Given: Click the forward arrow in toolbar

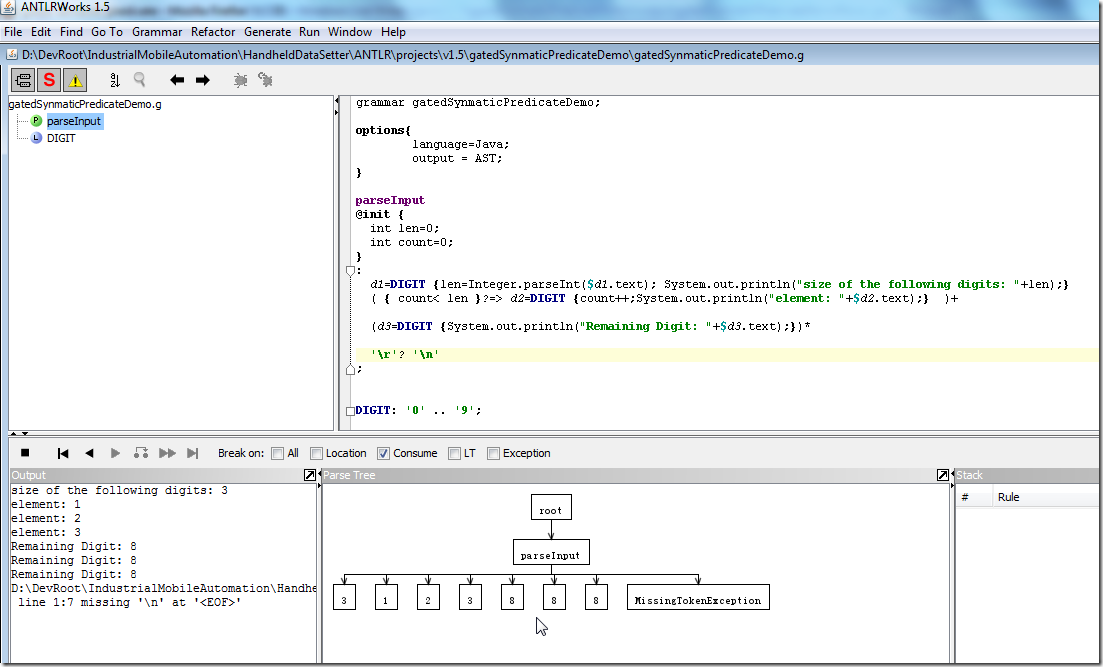Looking at the screenshot, I should 203,80.
